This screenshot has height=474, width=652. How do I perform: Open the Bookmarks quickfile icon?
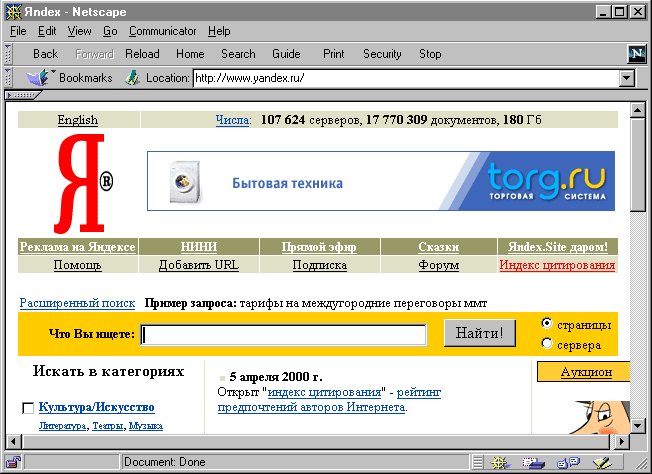point(37,78)
